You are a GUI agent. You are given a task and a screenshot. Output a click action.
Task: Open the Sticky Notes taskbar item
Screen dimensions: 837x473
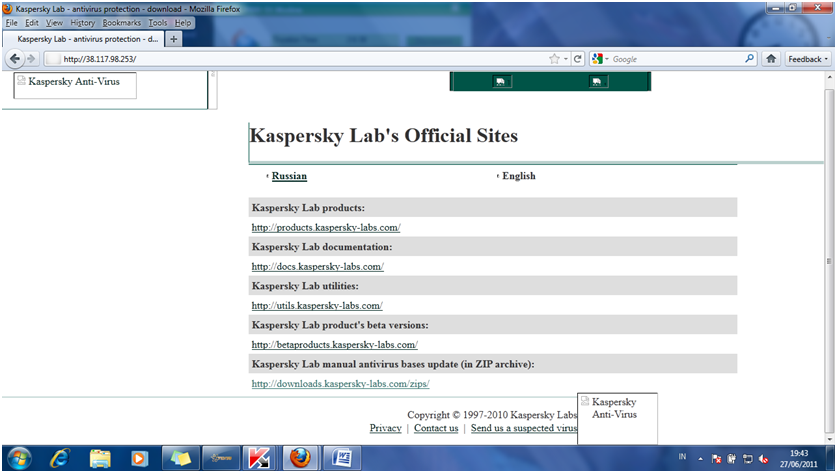point(181,458)
